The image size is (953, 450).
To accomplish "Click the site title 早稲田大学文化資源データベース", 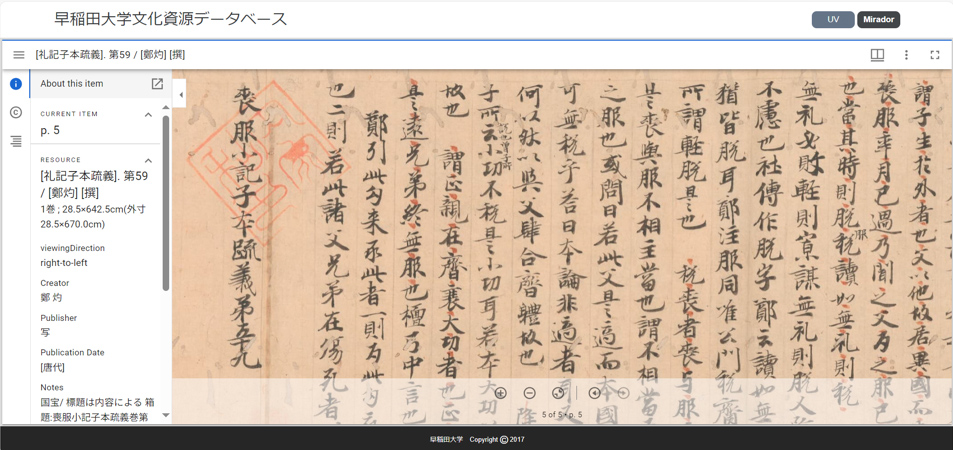I will tap(171, 19).
